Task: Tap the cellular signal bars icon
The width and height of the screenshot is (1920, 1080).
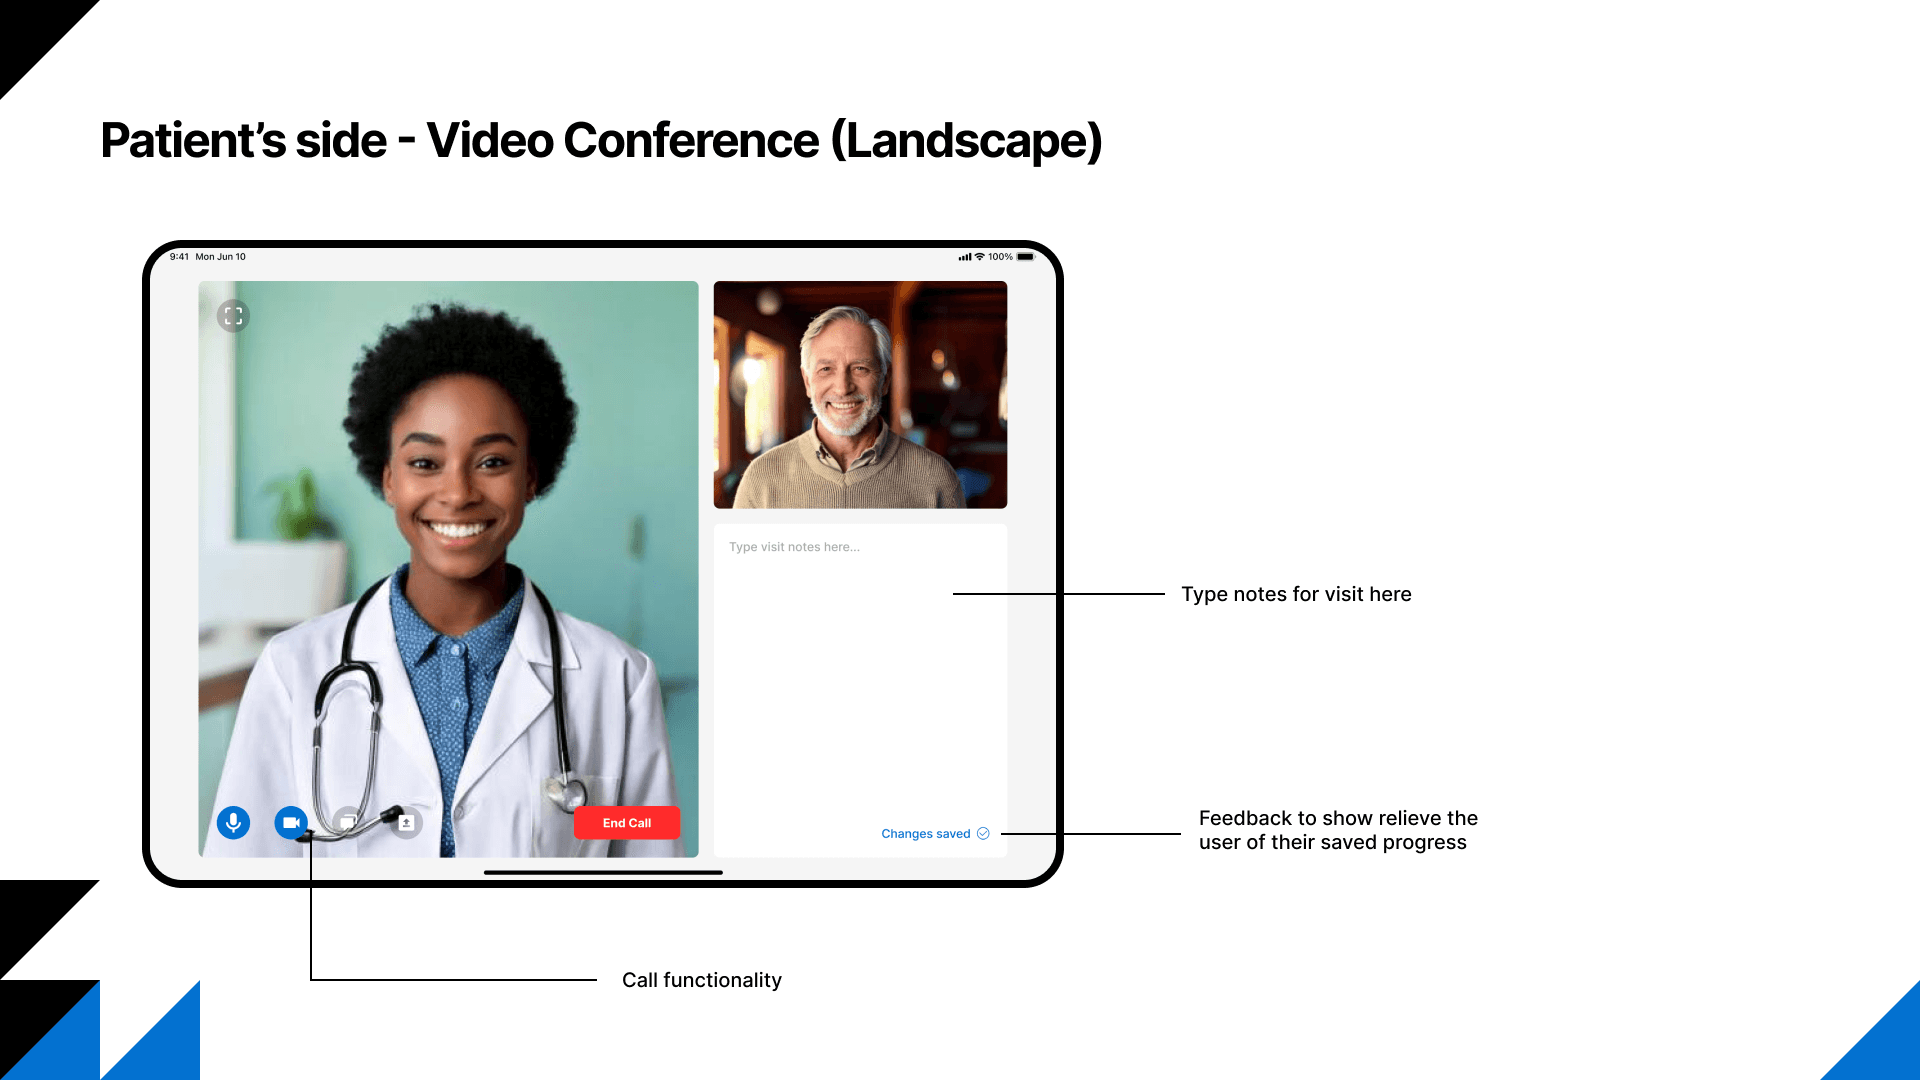Action: coord(965,257)
